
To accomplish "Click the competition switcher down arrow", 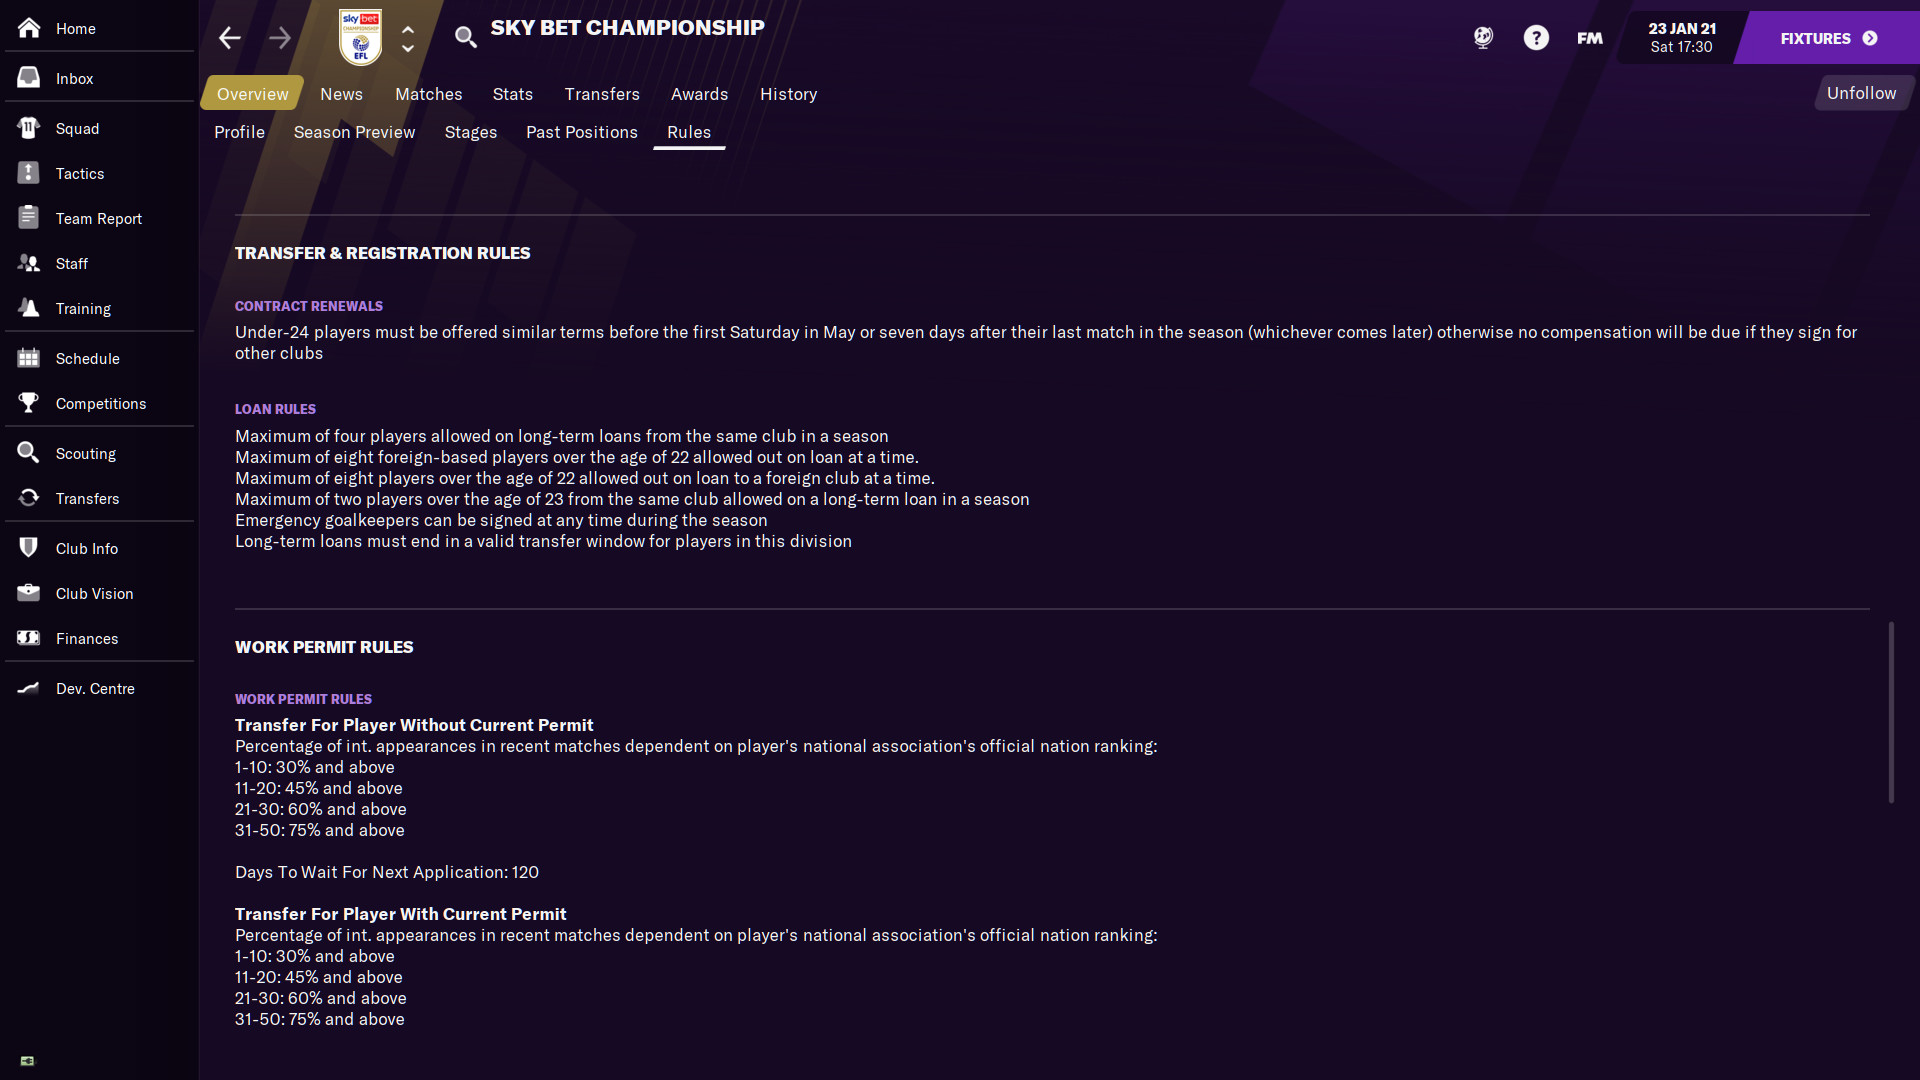I will (408, 48).
